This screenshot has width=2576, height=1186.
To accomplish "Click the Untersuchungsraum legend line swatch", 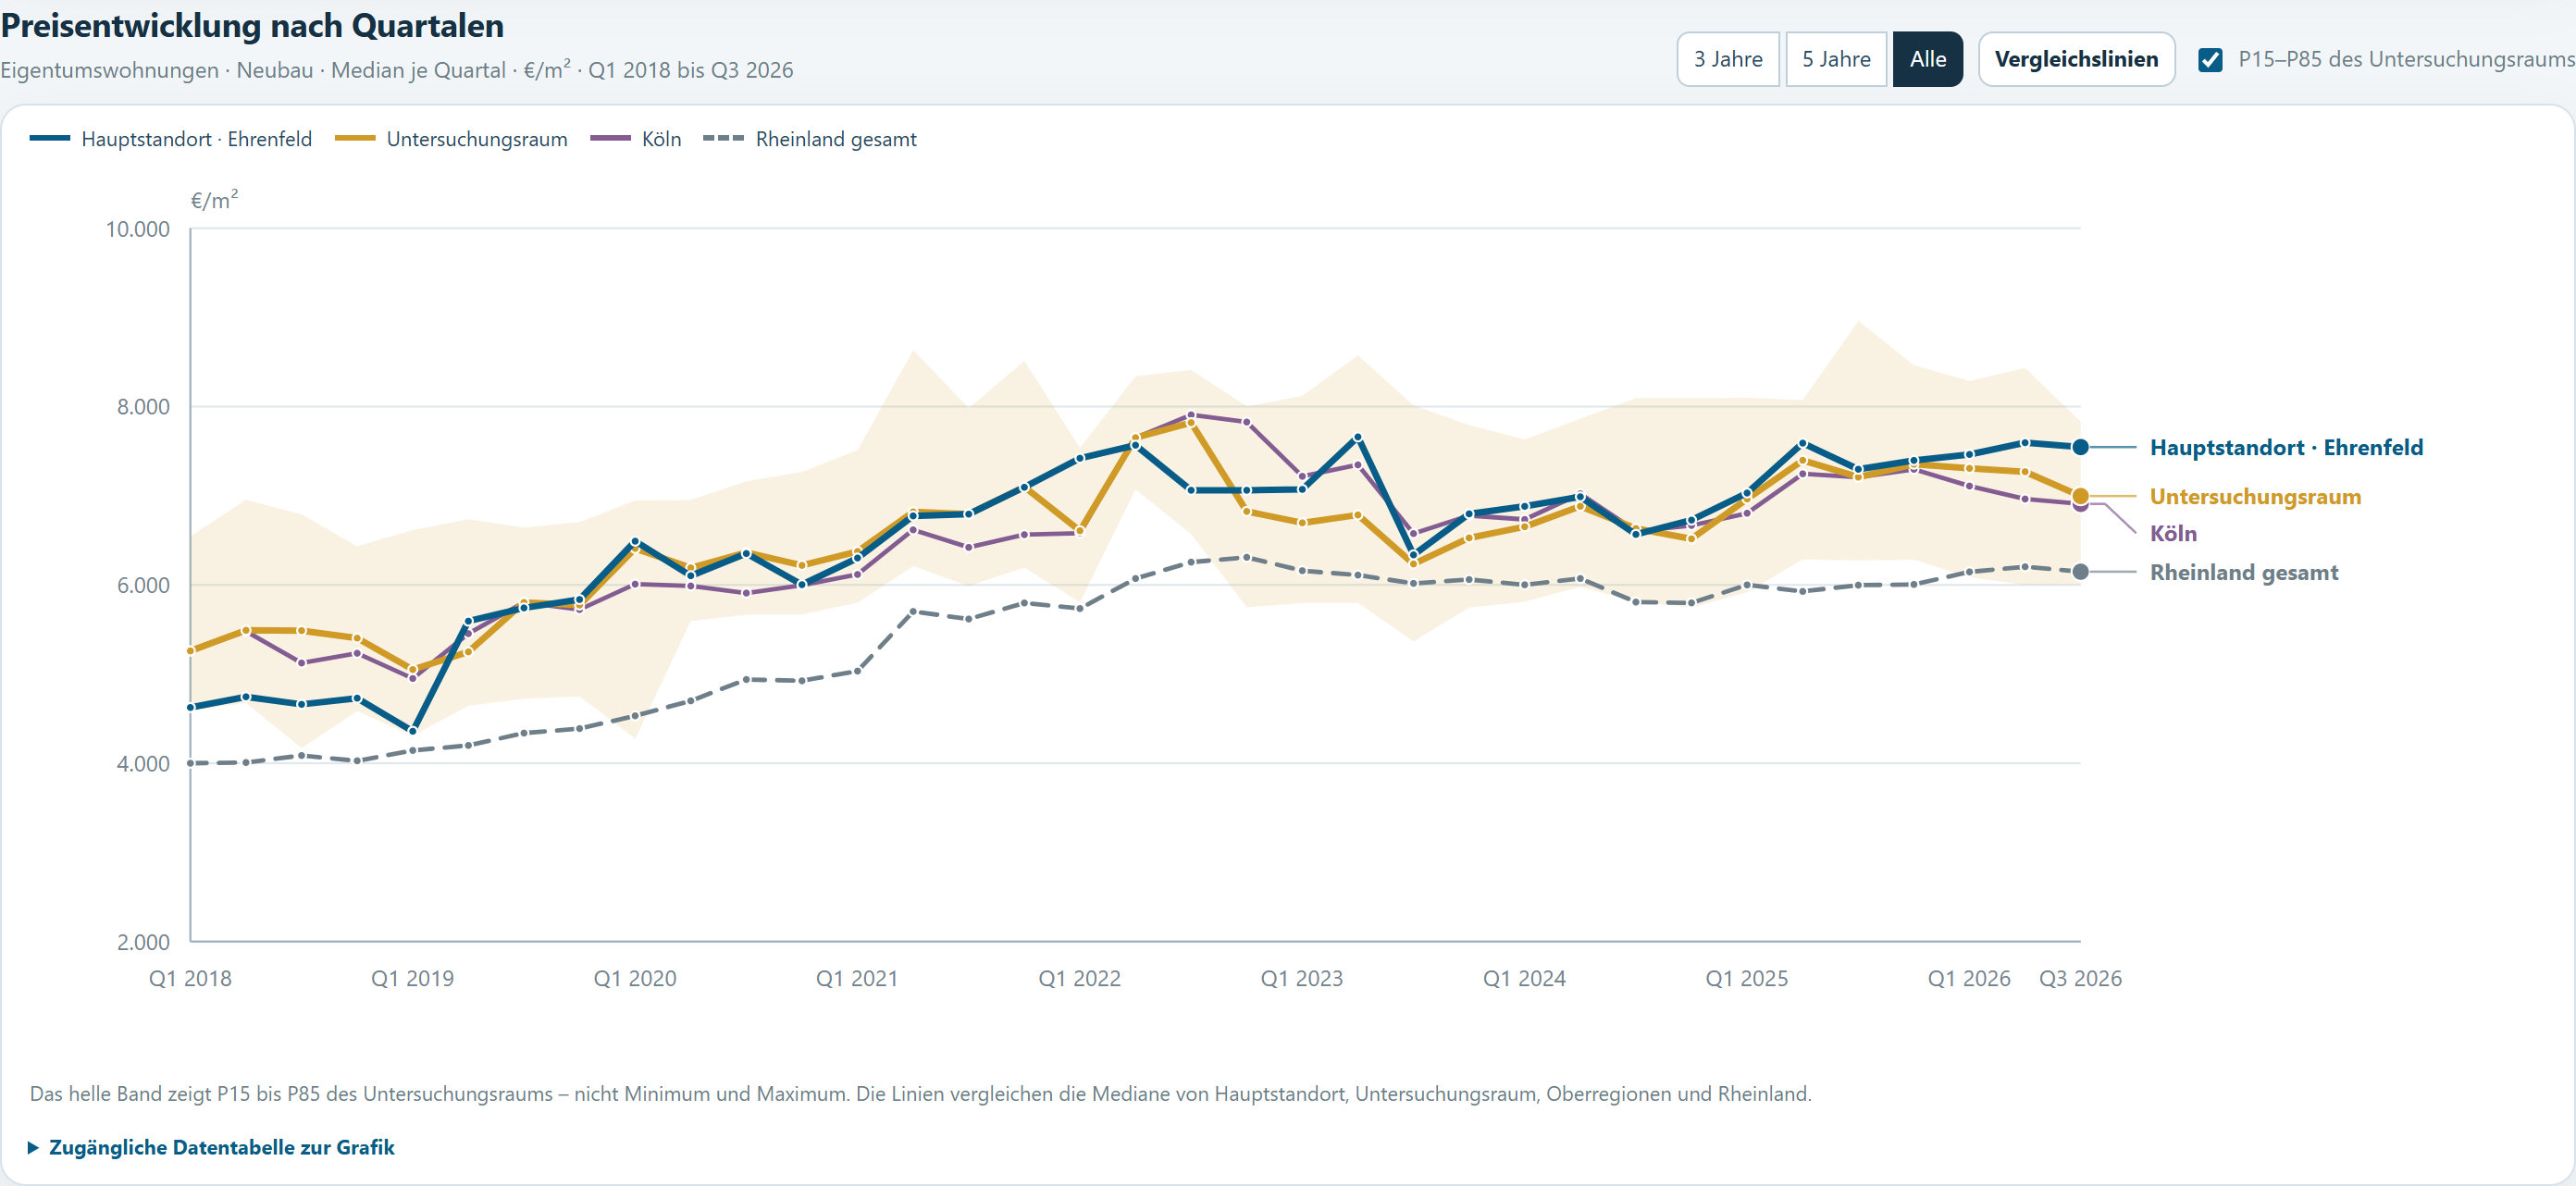I will click(x=355, y=139).
